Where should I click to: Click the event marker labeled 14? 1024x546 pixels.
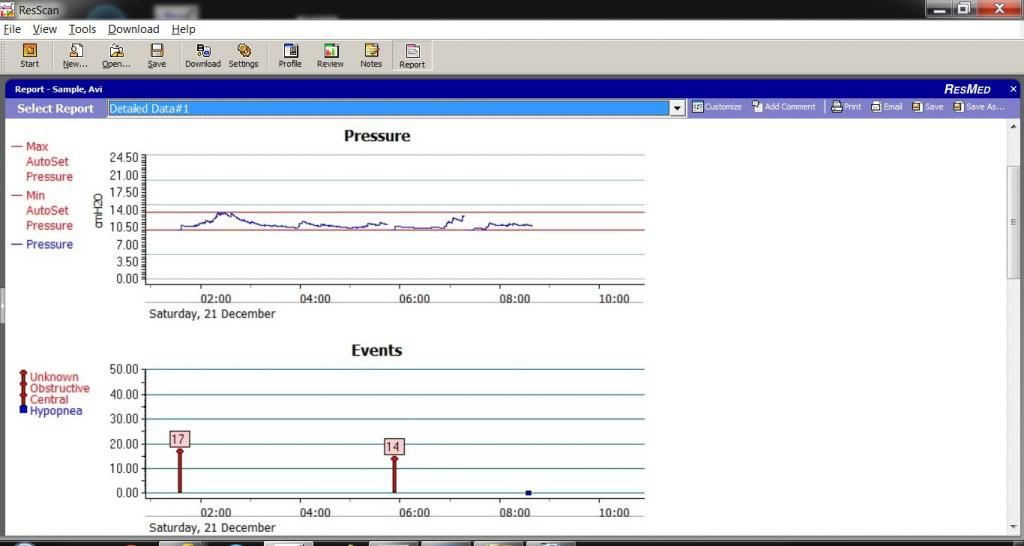394,447
